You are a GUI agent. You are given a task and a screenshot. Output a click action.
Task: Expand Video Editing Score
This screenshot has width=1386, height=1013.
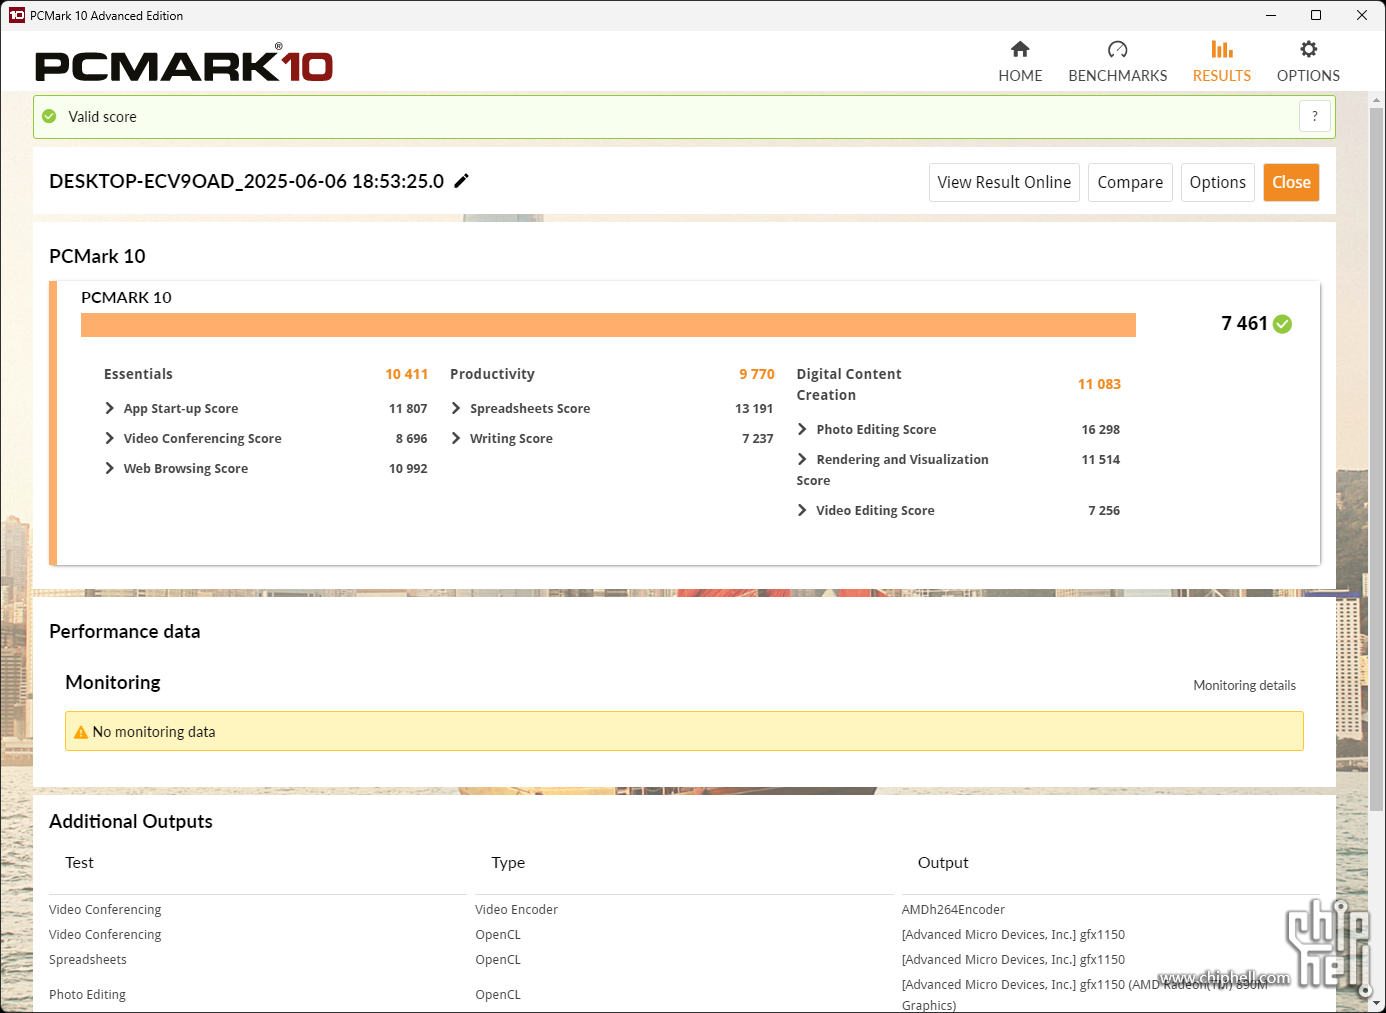tap(802, 510)
